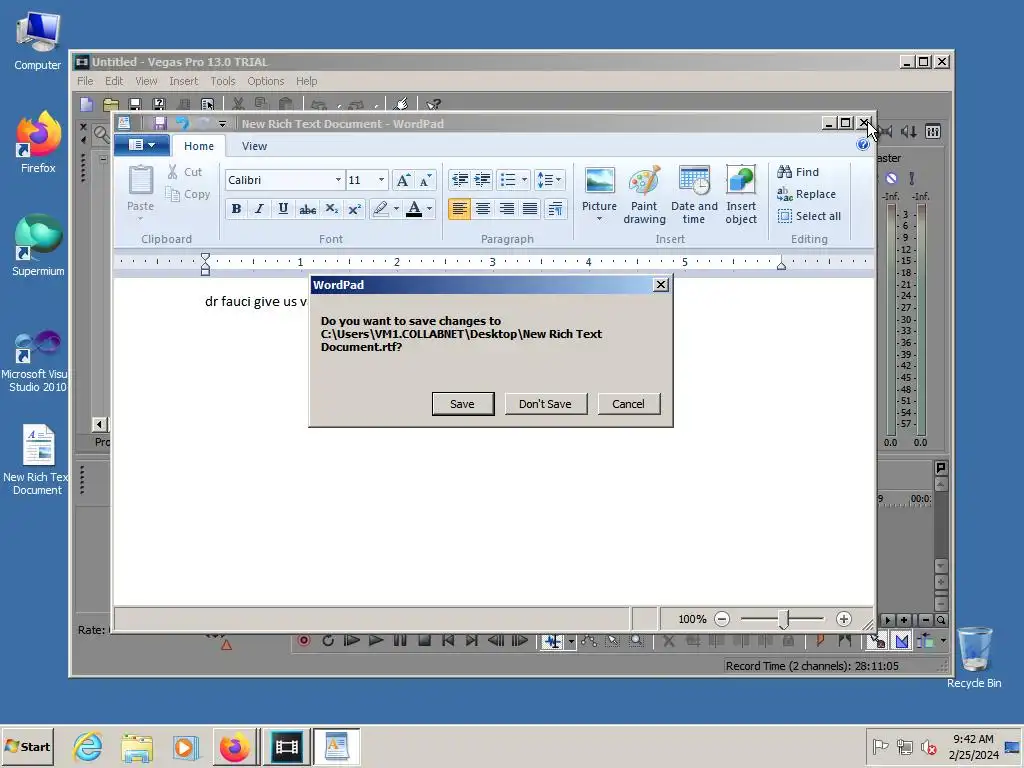1024x768 pixels.
Task: Click Vegas Pro Open folder icon
Action: coord(111,104)
